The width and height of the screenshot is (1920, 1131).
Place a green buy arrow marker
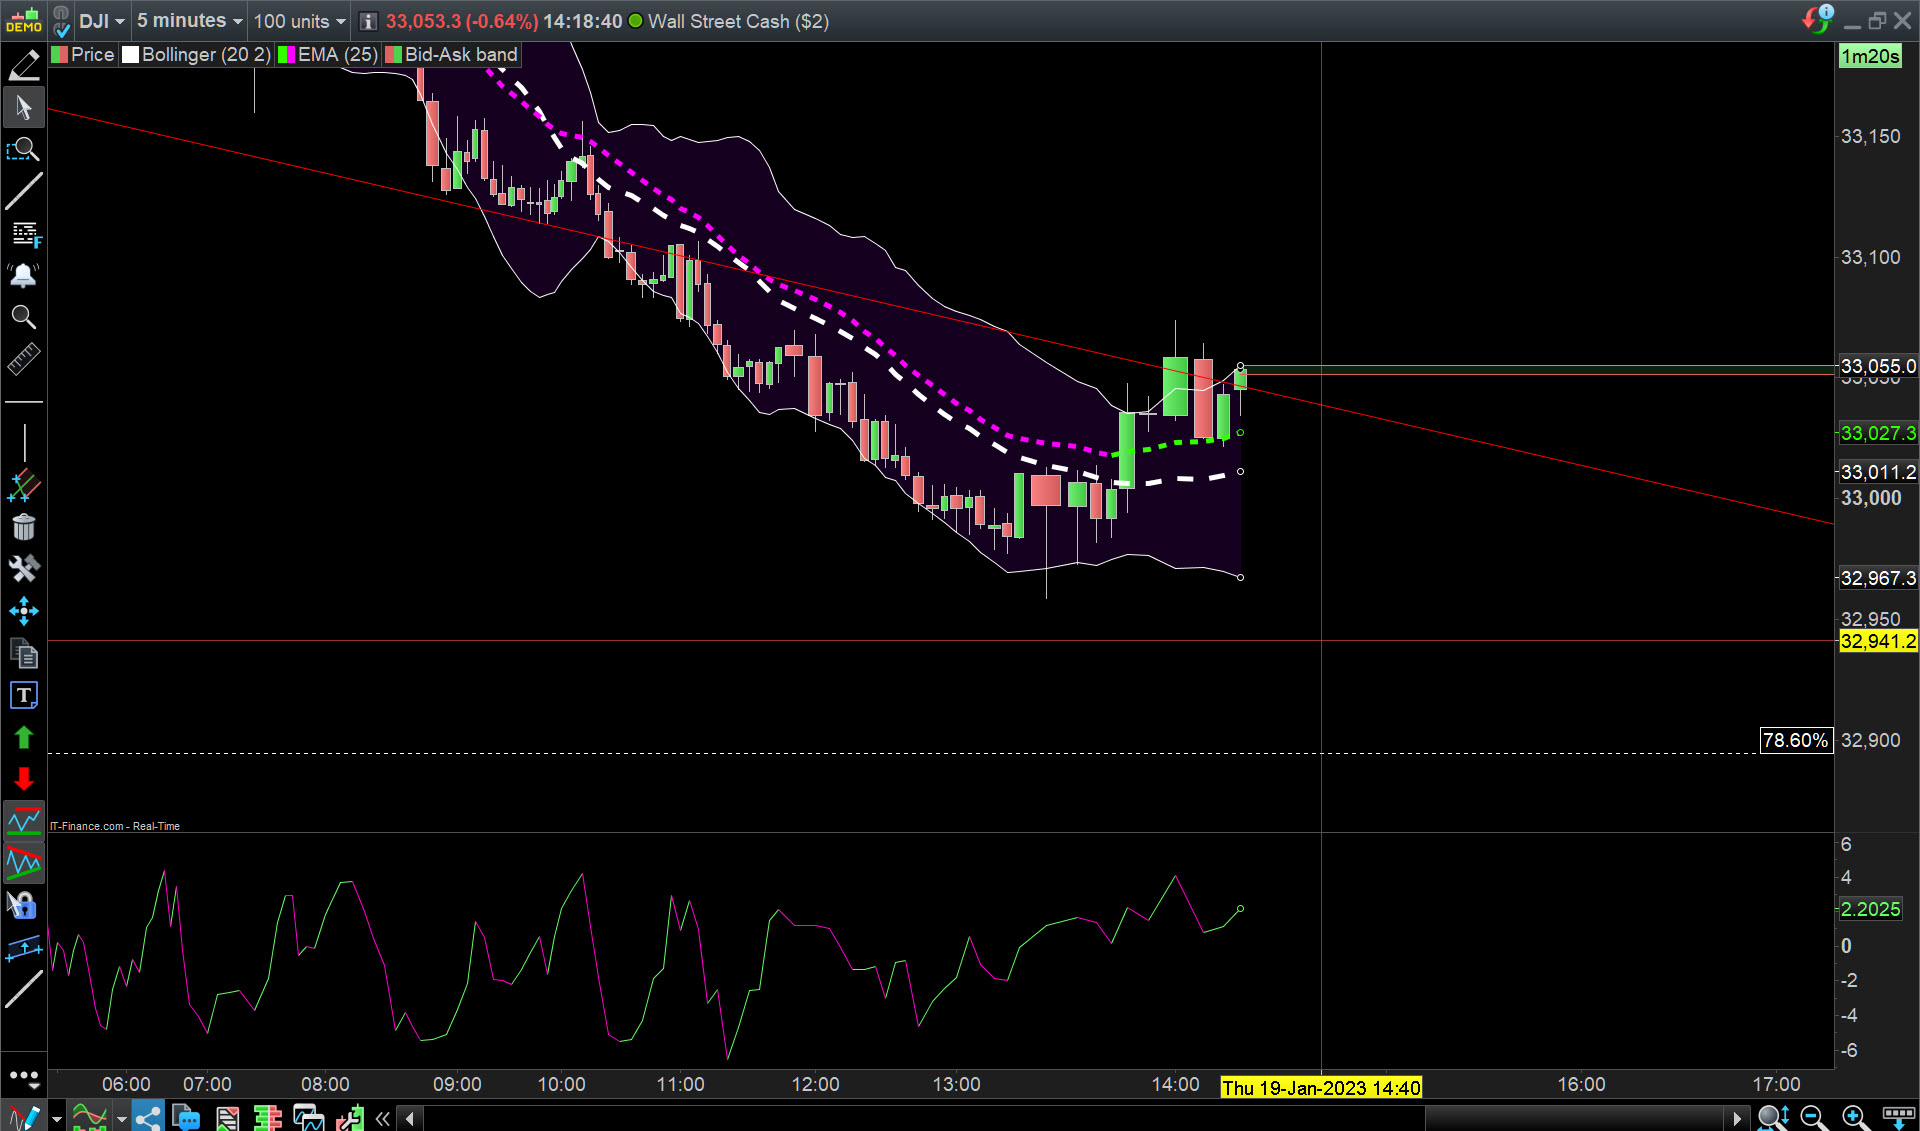(x=23, y=738)
